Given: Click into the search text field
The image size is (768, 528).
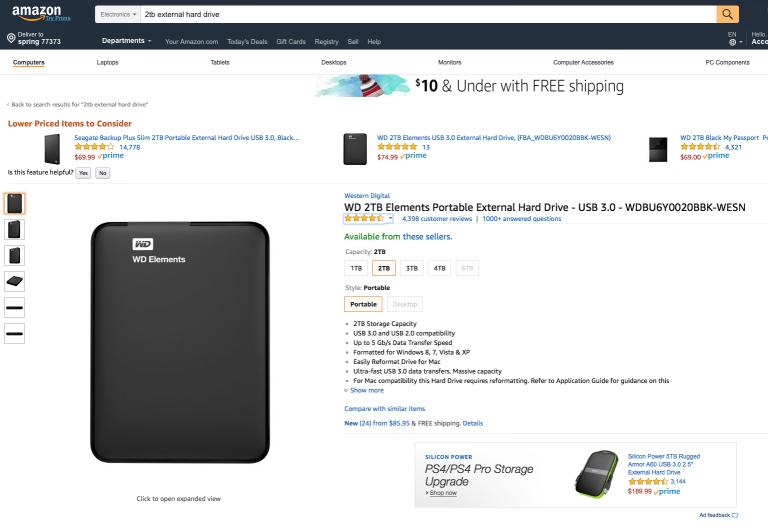Looking at the screenshot, I should pos(428,15).
